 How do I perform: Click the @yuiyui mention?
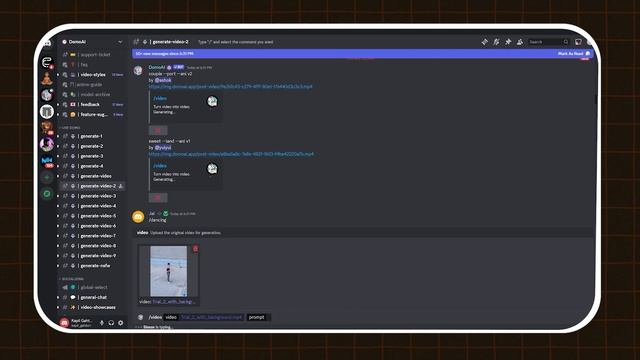click(163, 148)
